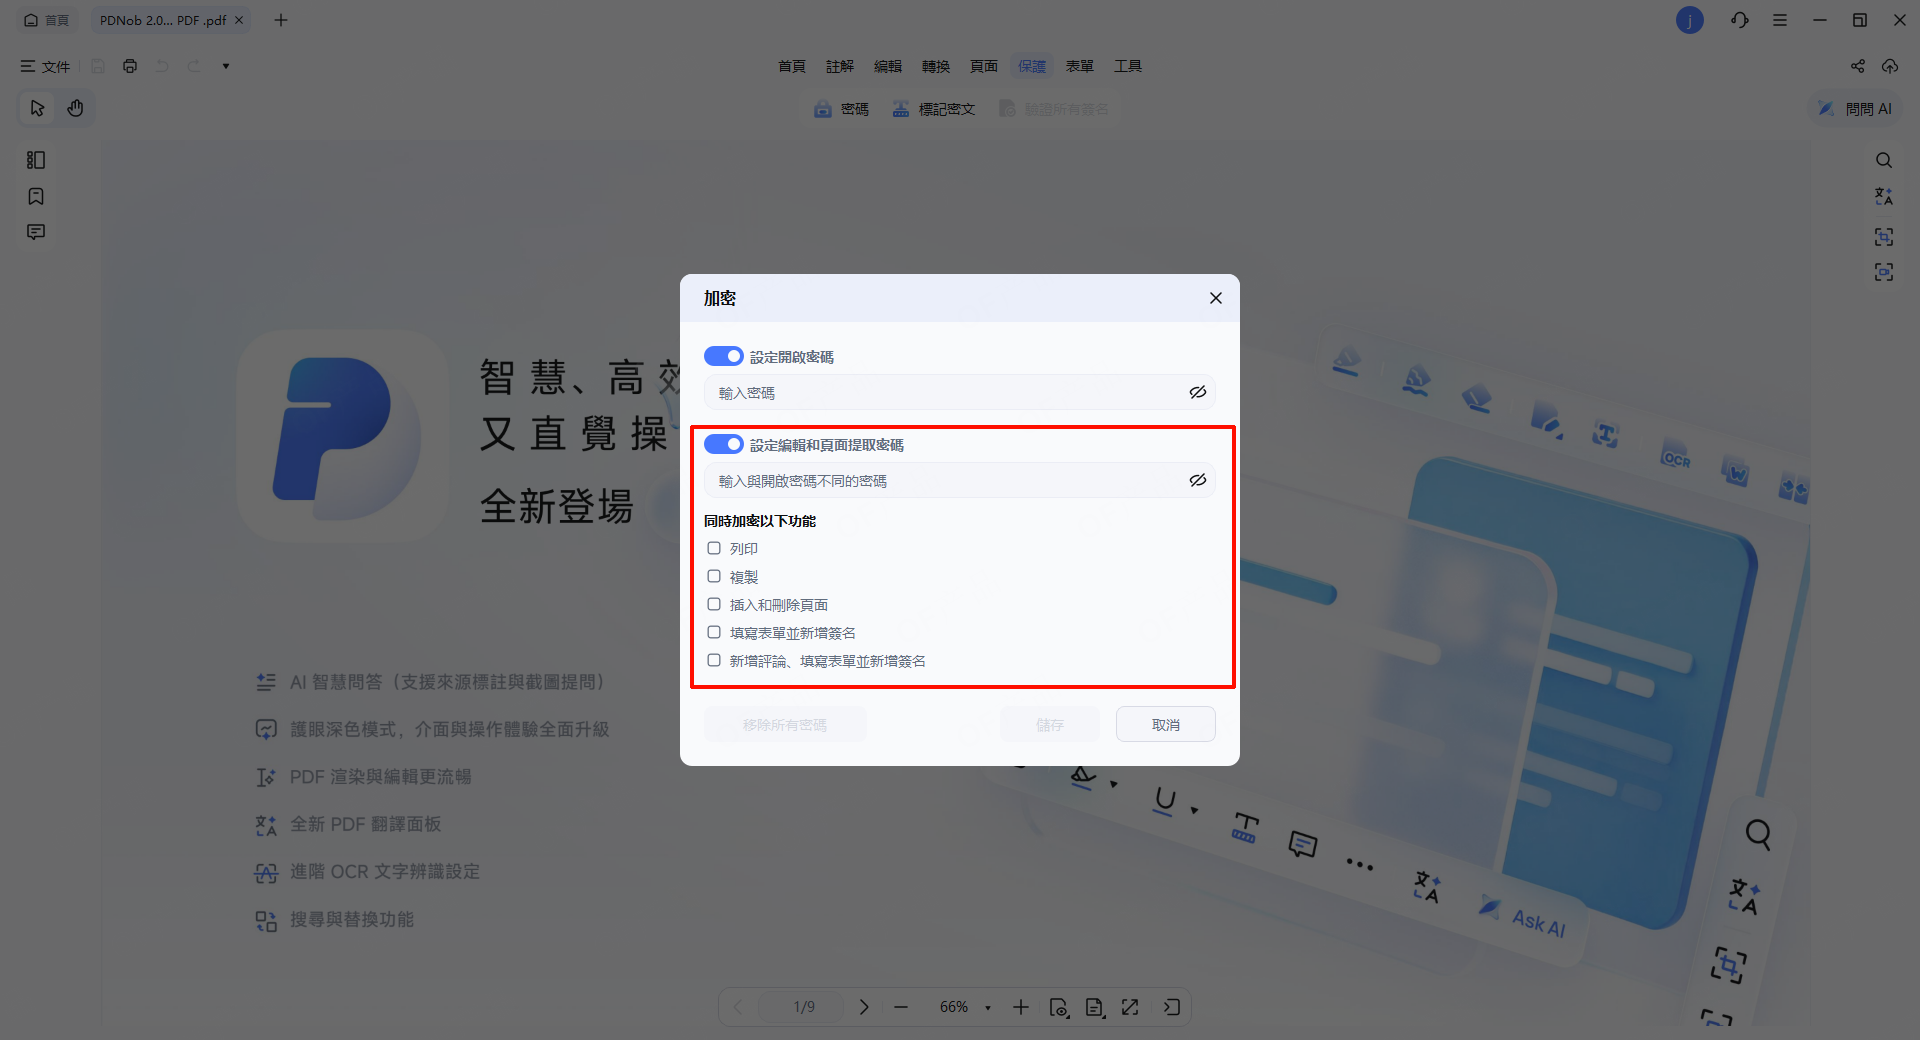Click the 儲存 button in dialog
The height and width of the screenshot is (1040, 1920).
click(1050, 724)
